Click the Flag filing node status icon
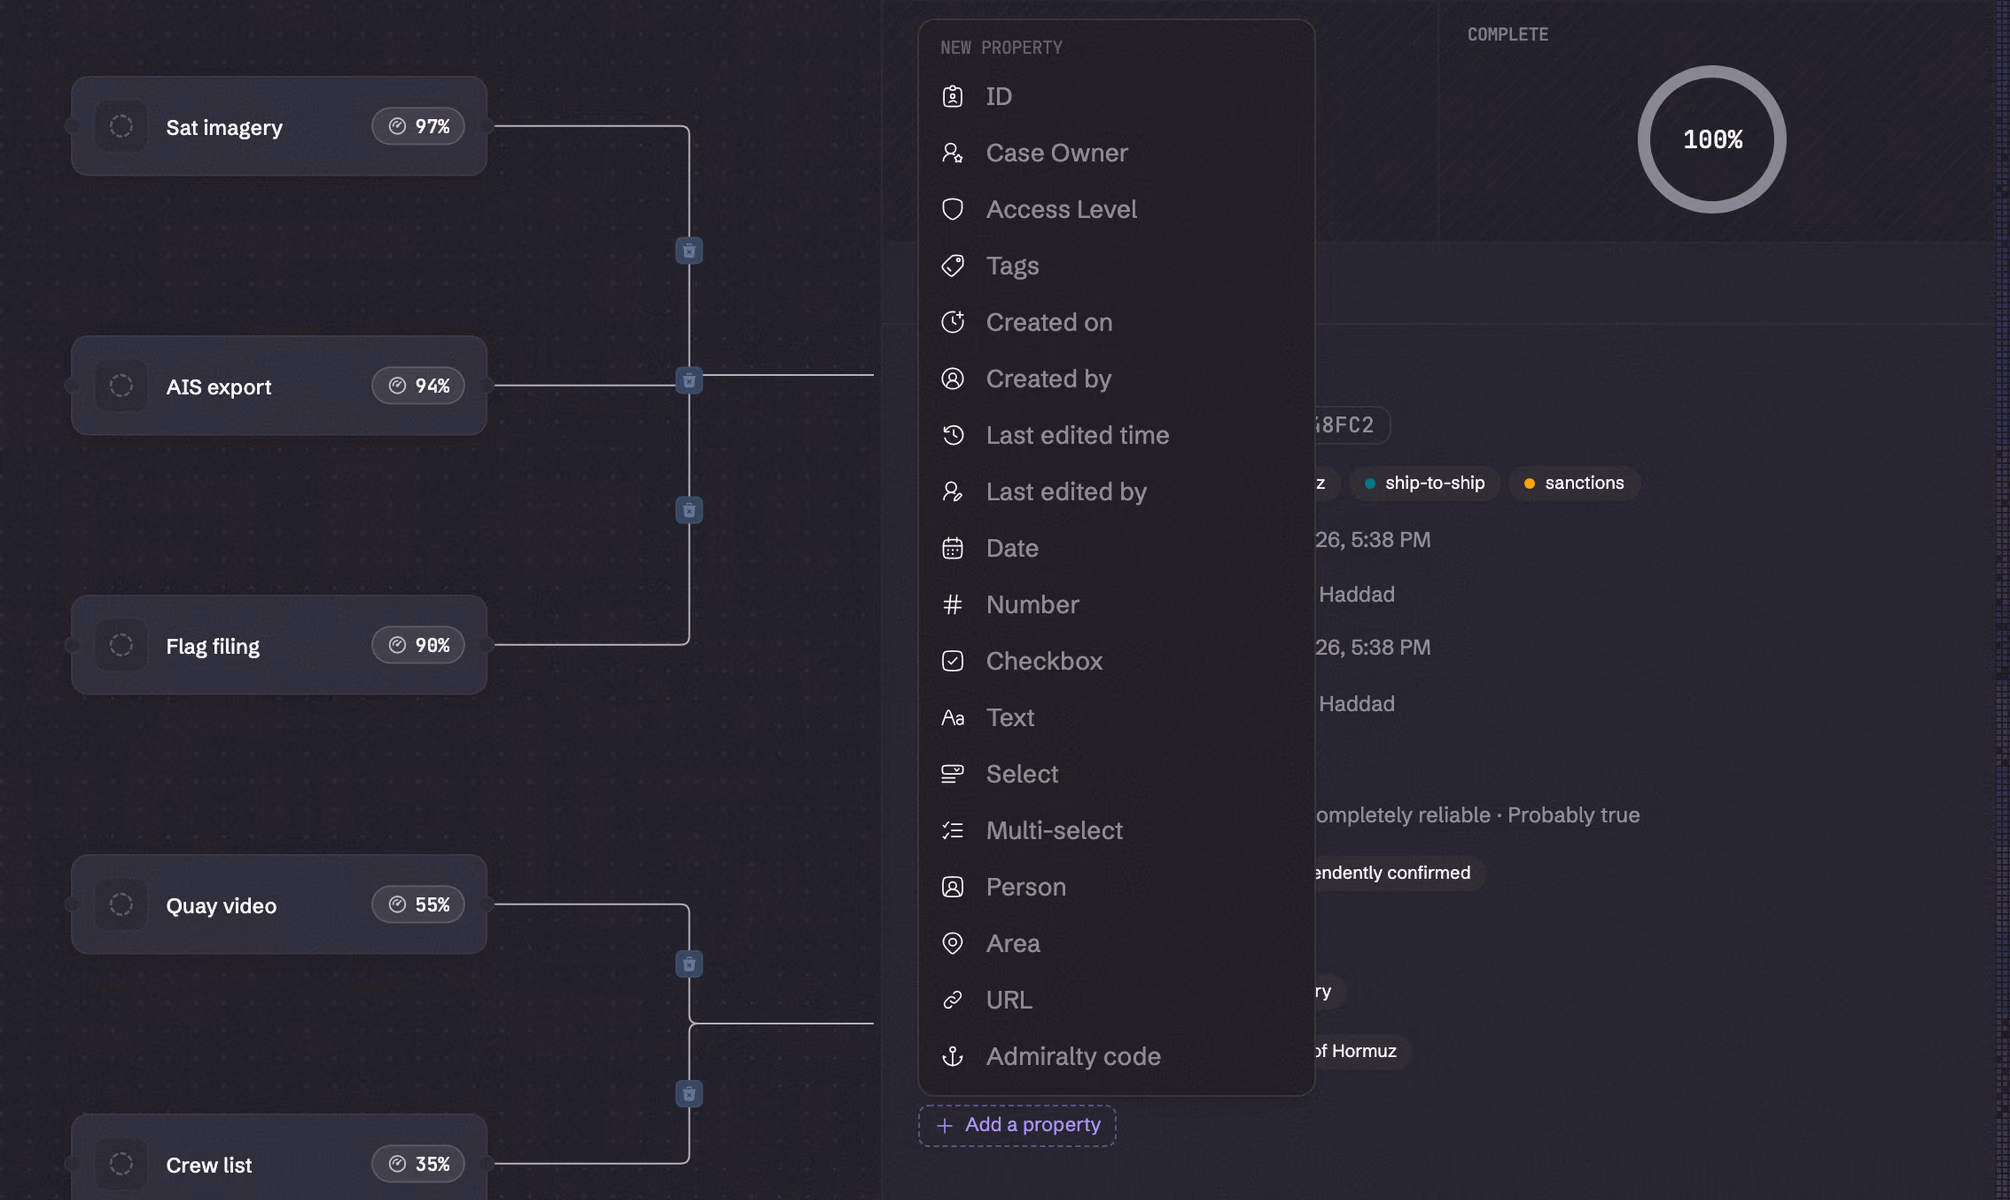Viewport: 2010px width, 1200px height. (x=121, y=645)
